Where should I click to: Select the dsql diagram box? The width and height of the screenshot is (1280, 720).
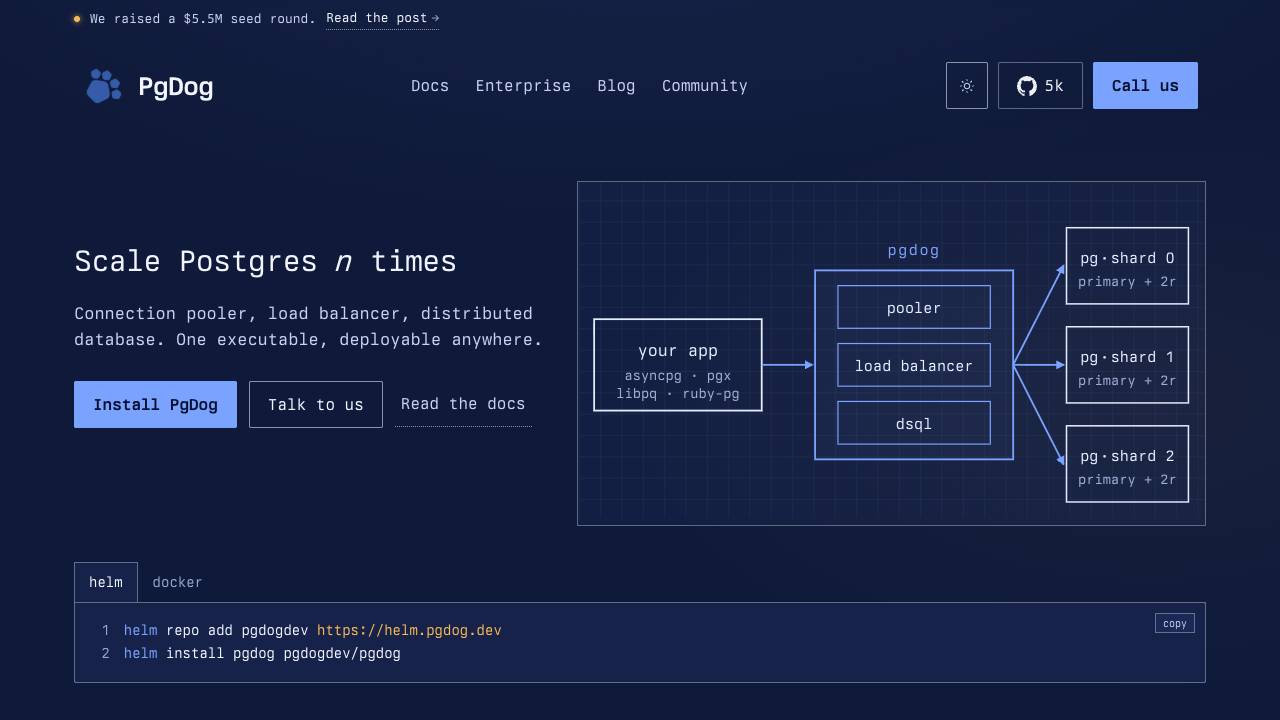point(914,423)
